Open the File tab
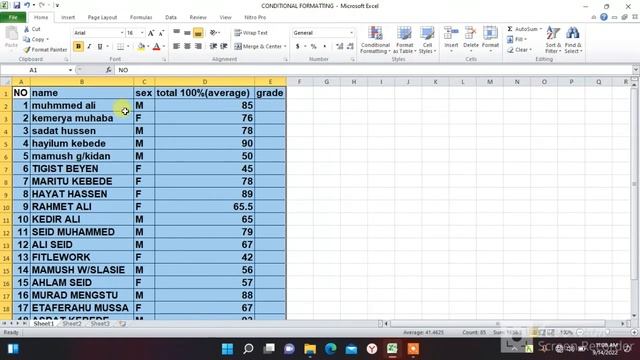This screenshot has height=360, width=640. (x=13, y=17)
